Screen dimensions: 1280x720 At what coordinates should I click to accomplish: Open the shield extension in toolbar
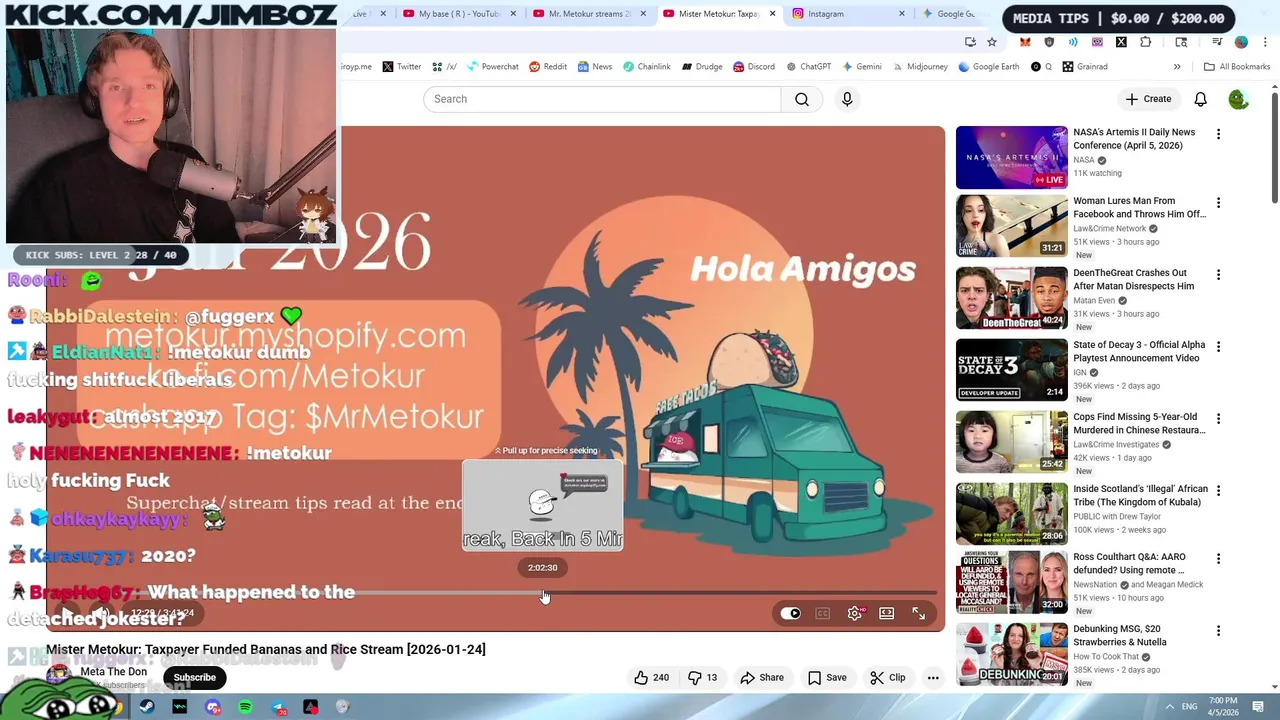pyautogui.click(x=1049, y=42)
